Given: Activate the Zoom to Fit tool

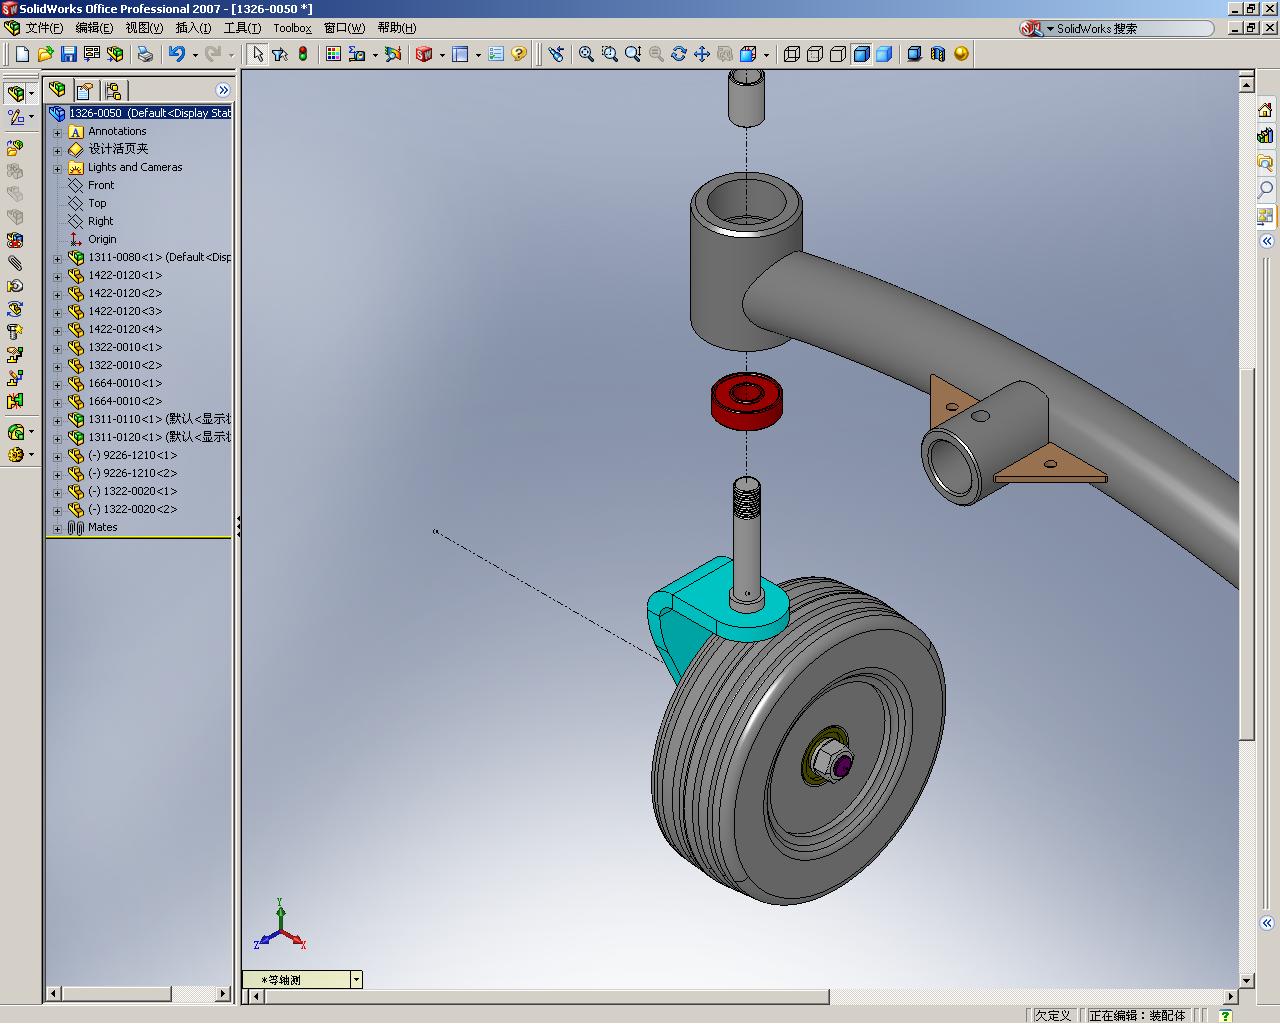Looking at the screenshot, I should tap(587, 54).
